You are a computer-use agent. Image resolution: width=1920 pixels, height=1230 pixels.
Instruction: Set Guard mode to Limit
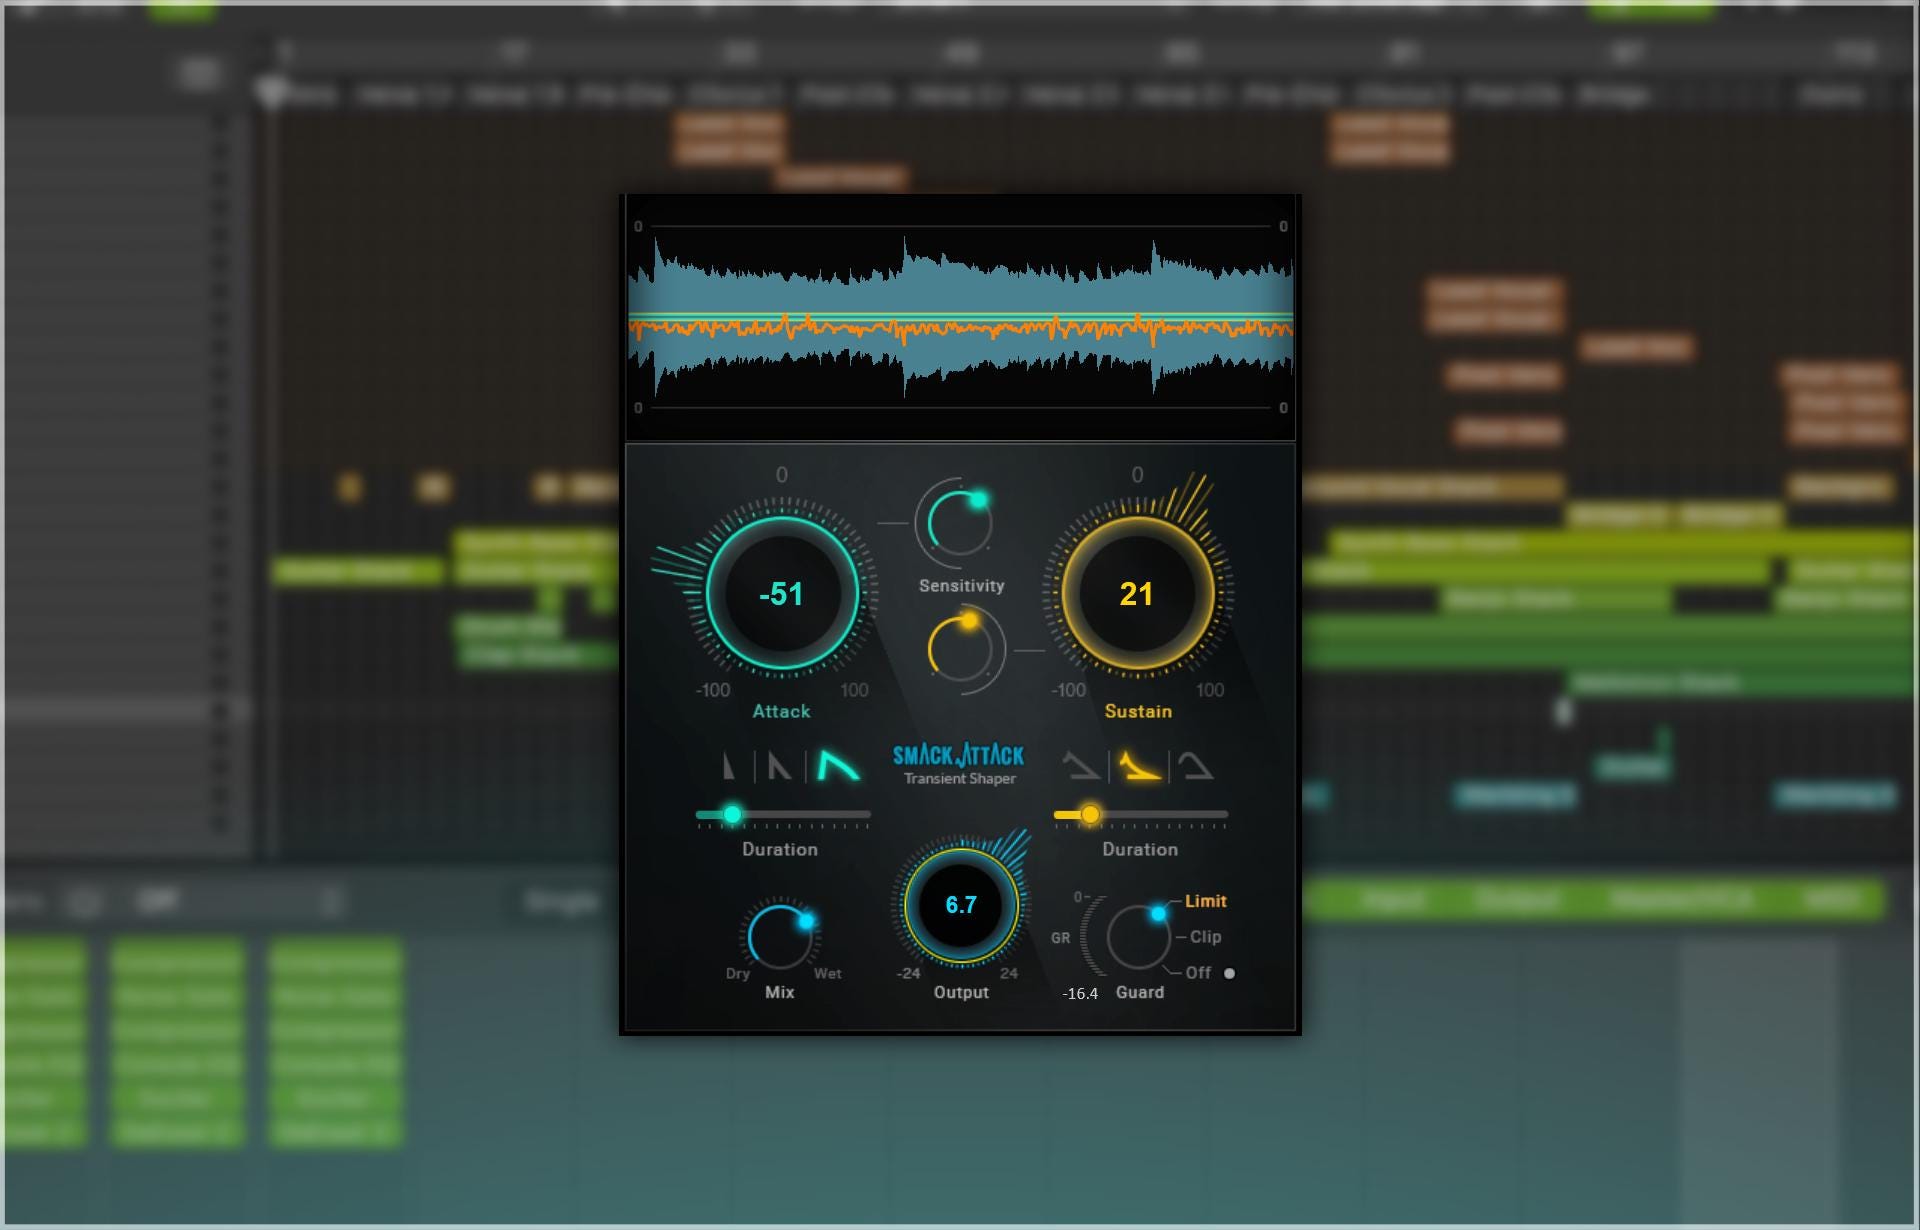(x=1205, y=901)
